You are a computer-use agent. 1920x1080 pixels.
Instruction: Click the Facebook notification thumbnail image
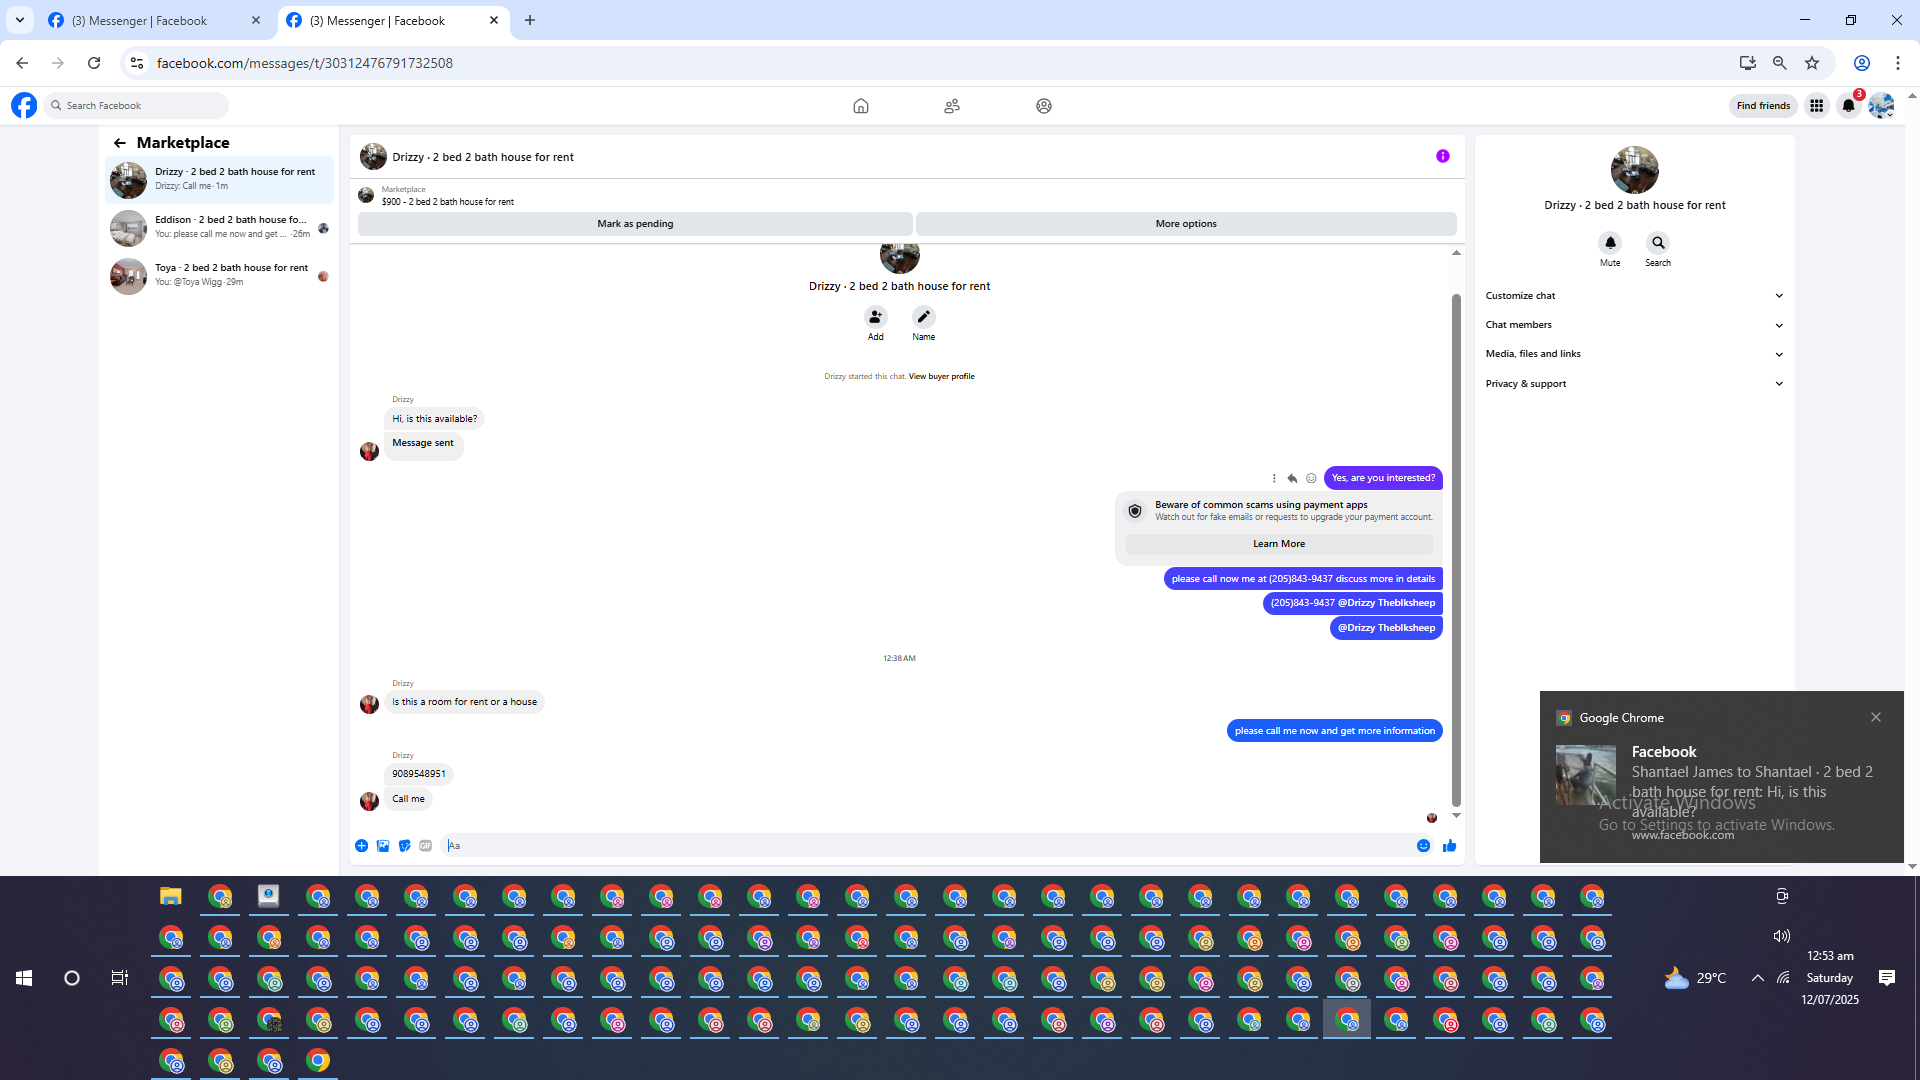click(x=1586, y=775)
